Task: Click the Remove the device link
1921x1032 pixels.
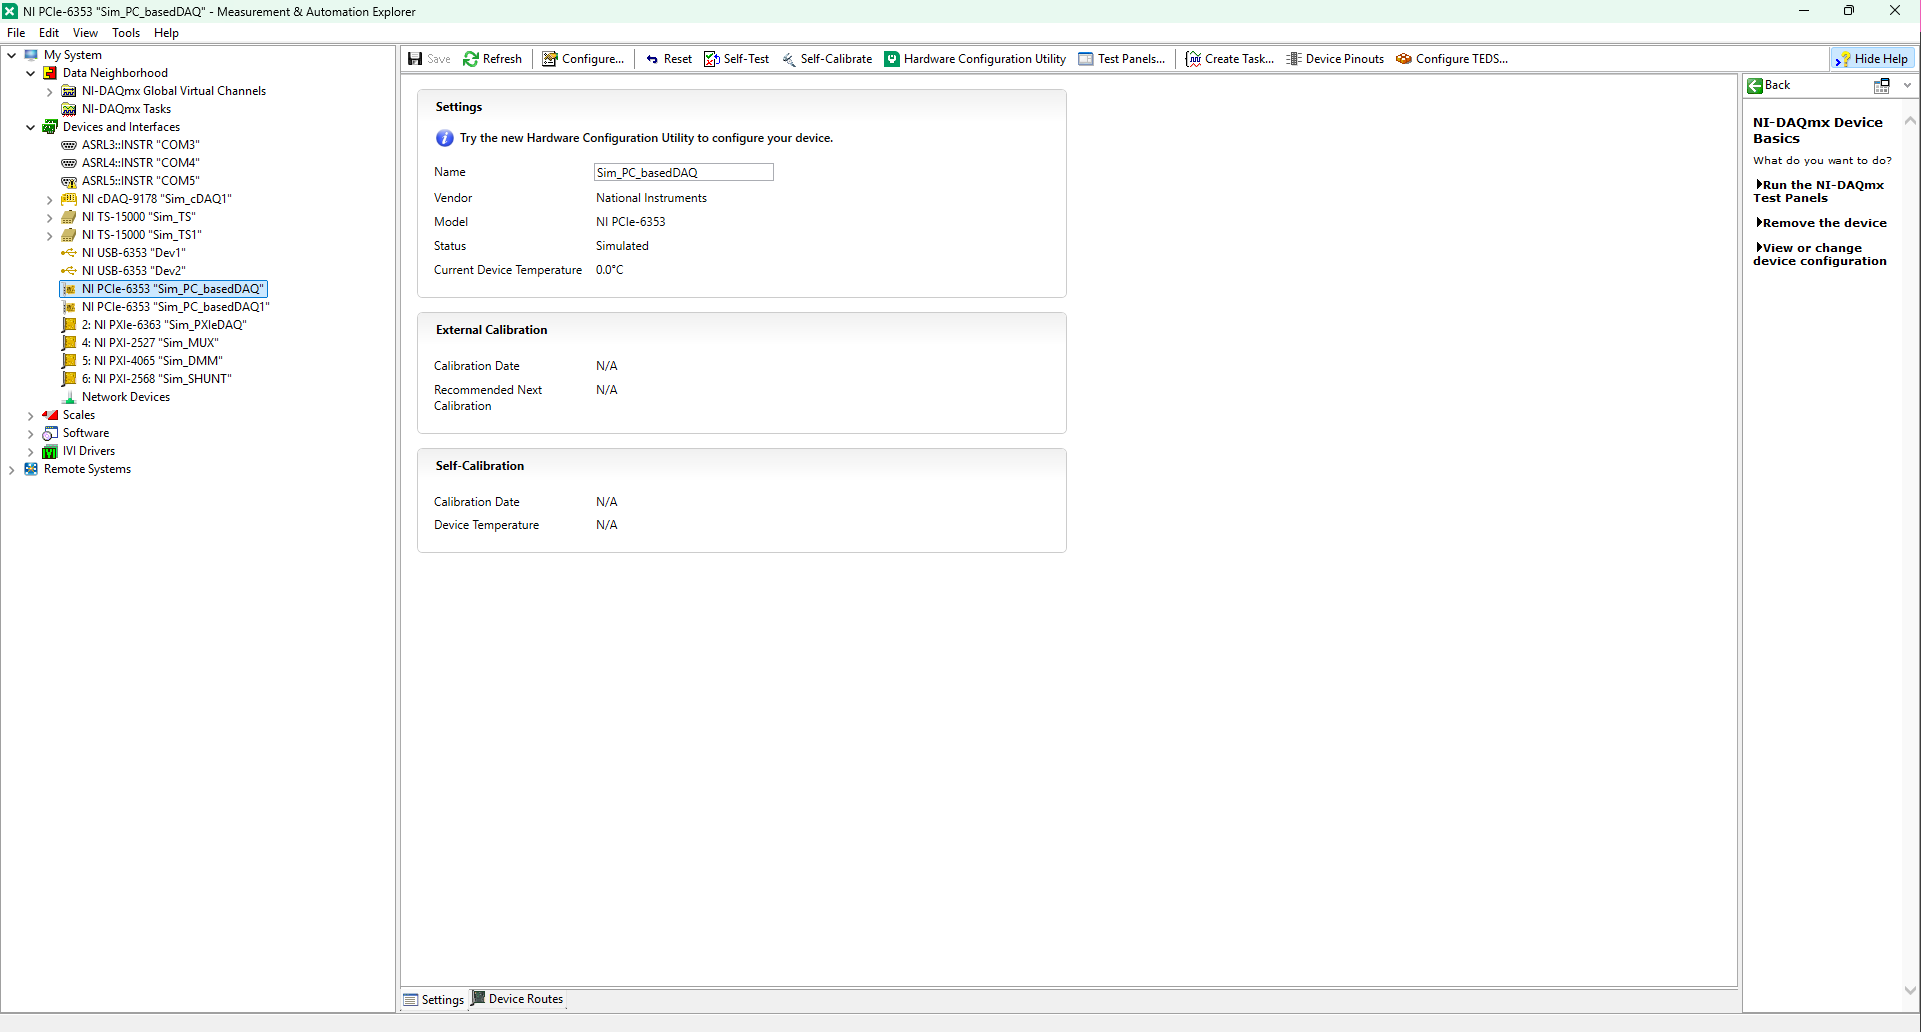Action: (1822, 223)
